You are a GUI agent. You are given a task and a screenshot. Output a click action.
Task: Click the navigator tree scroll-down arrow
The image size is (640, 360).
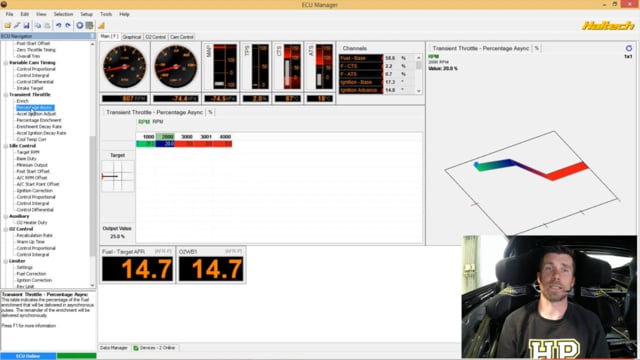coord(93,285)
